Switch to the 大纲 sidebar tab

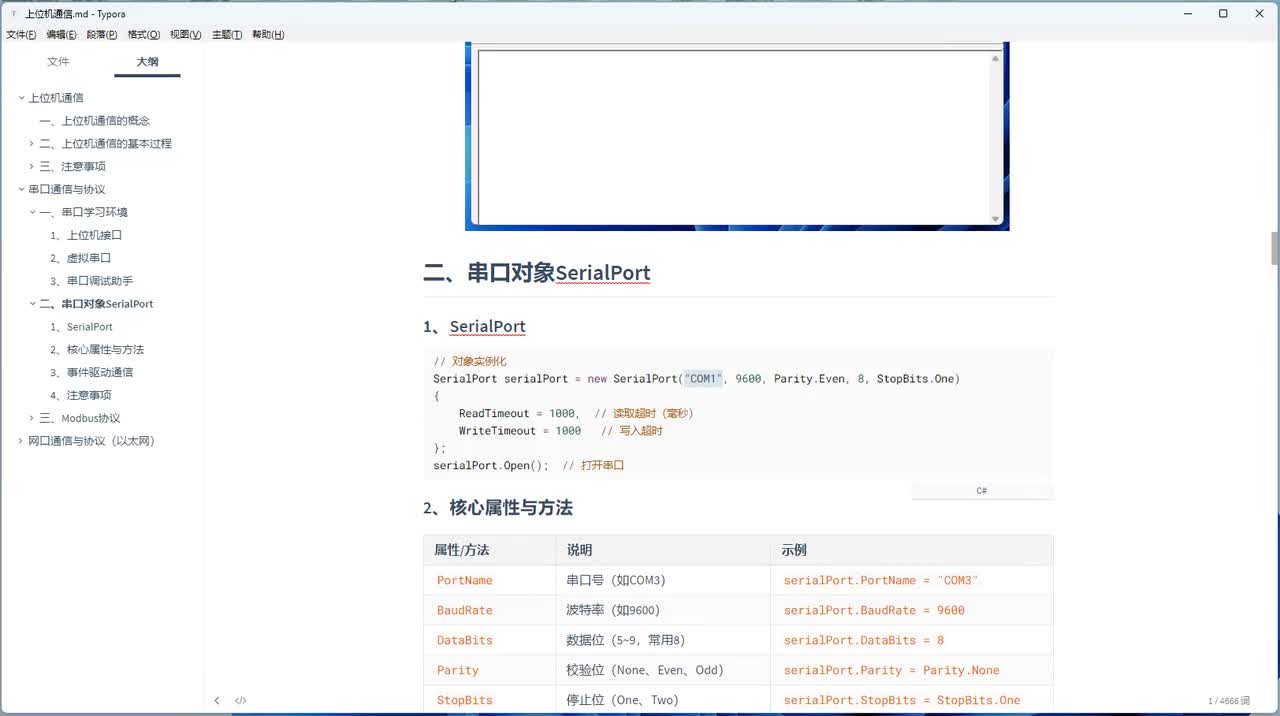[x=147, y=61]
